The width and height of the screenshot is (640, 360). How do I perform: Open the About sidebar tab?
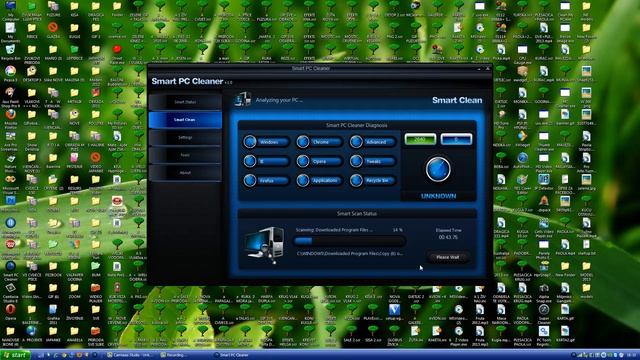pos(185,173)
